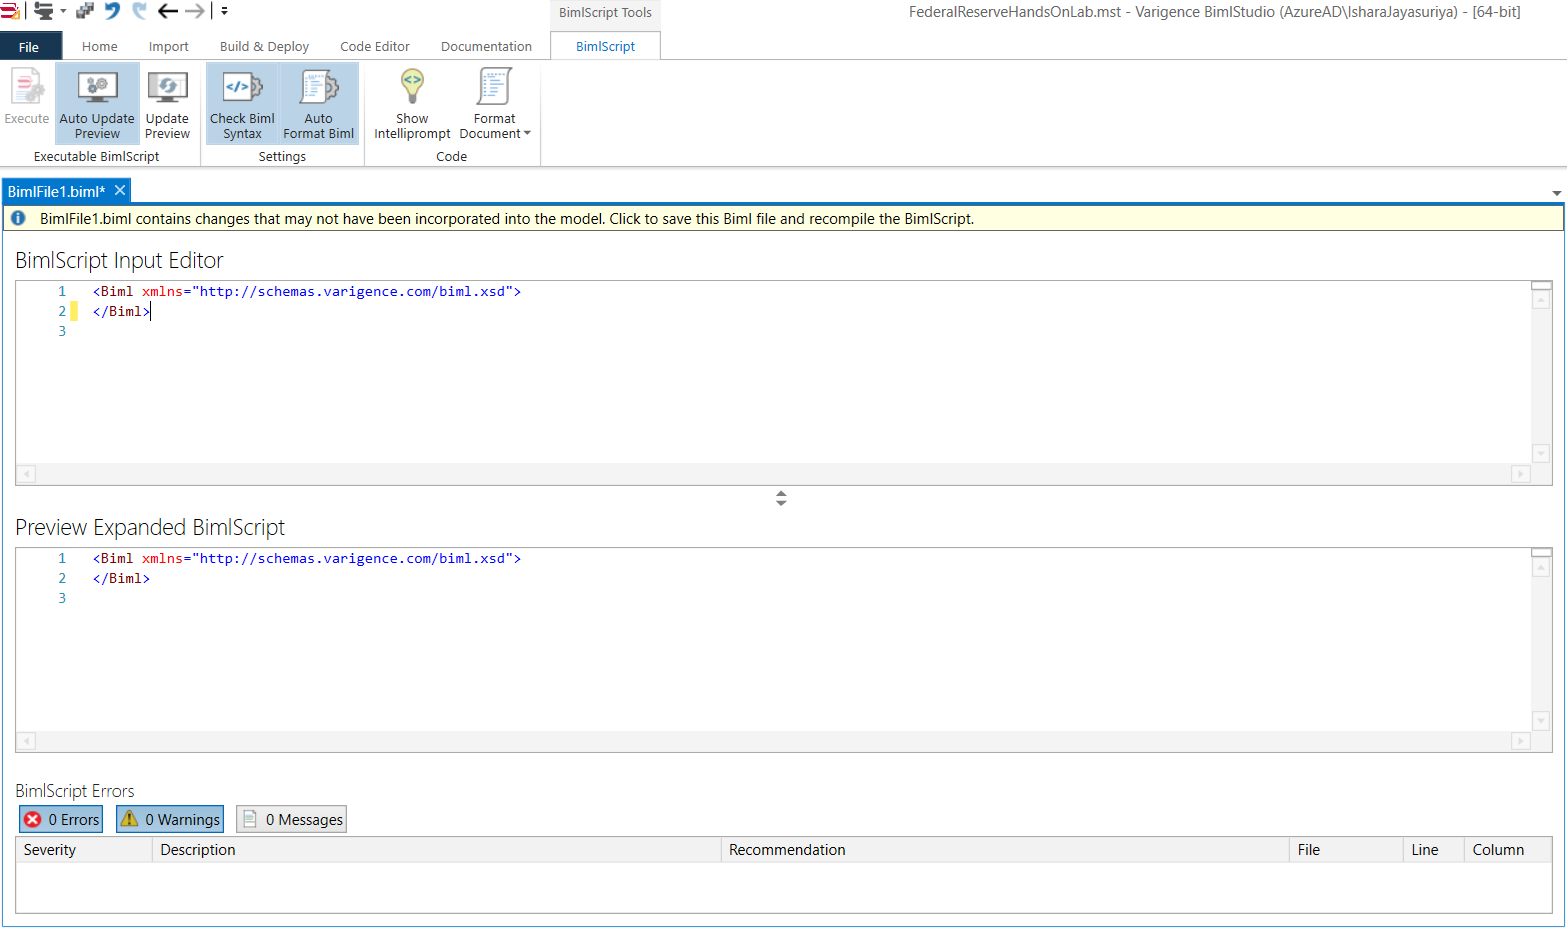Open the Format Document tool
Image resolution: width=1567 pixels, height=928 pixels.
coord(493,100)
